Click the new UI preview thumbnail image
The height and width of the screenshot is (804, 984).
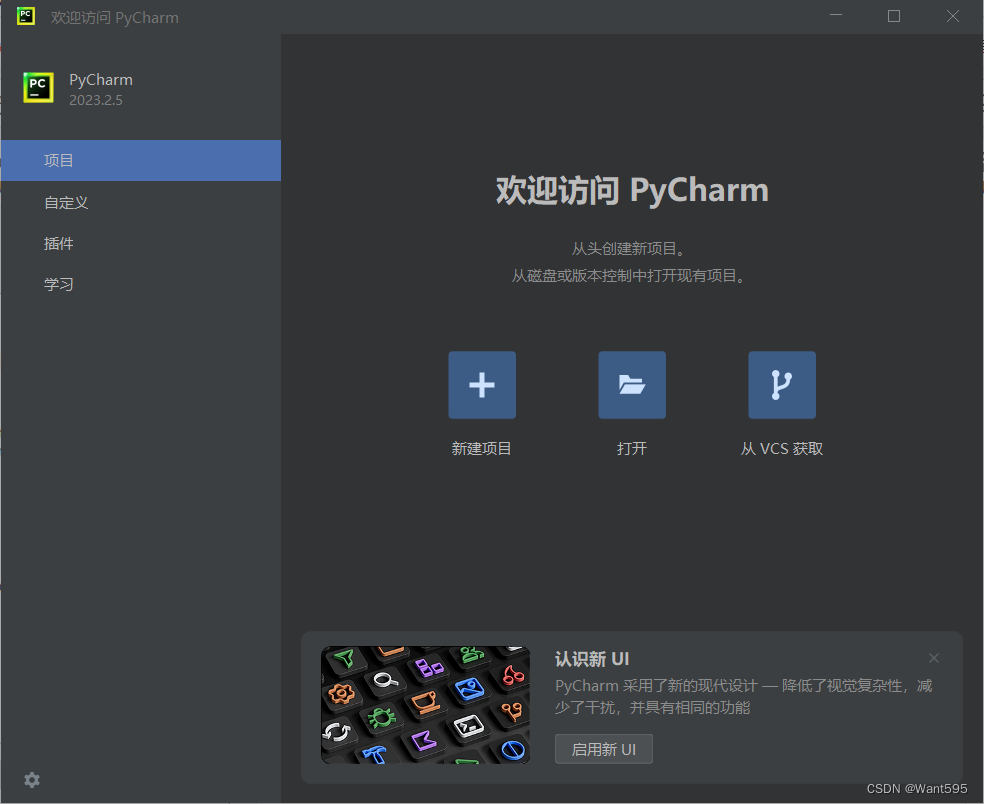click(x=425, y=705)
